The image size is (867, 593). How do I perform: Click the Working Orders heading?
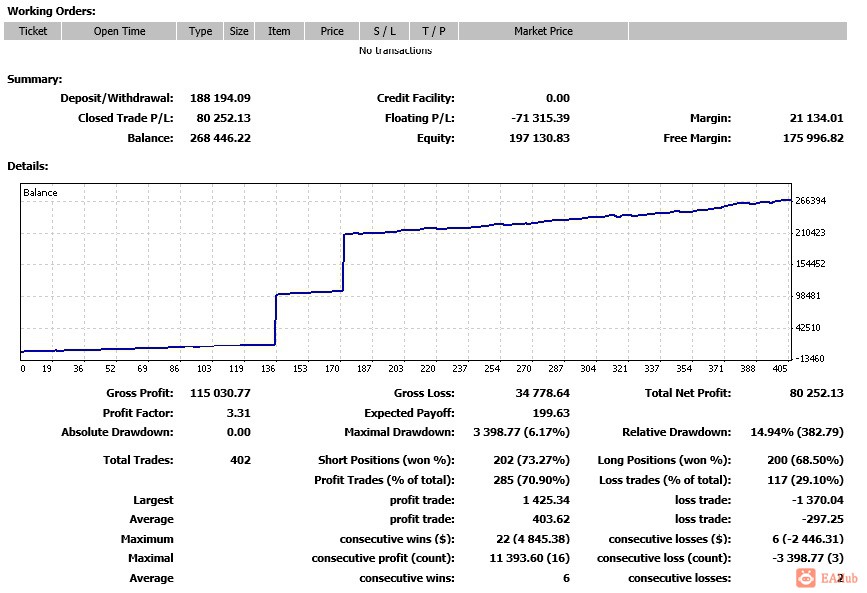(51, 11)
